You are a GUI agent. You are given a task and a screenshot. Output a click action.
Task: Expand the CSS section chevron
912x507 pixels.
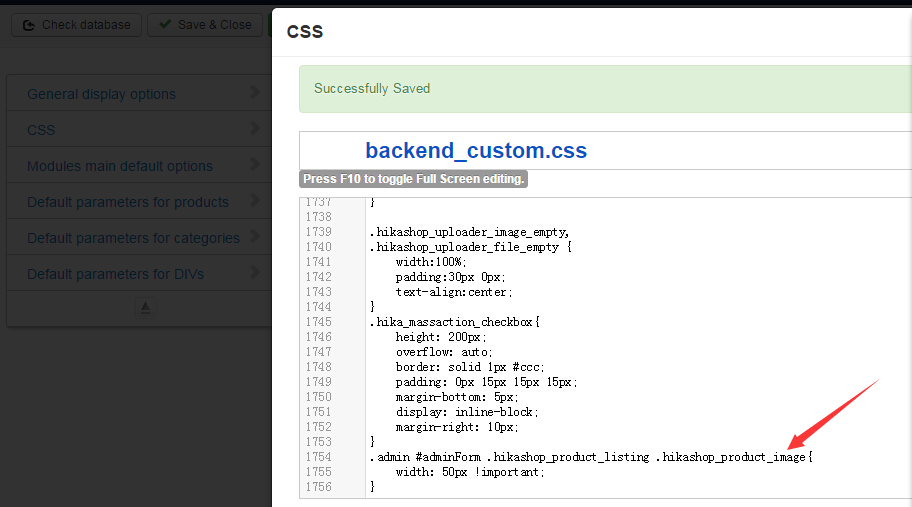click(256, 129)
